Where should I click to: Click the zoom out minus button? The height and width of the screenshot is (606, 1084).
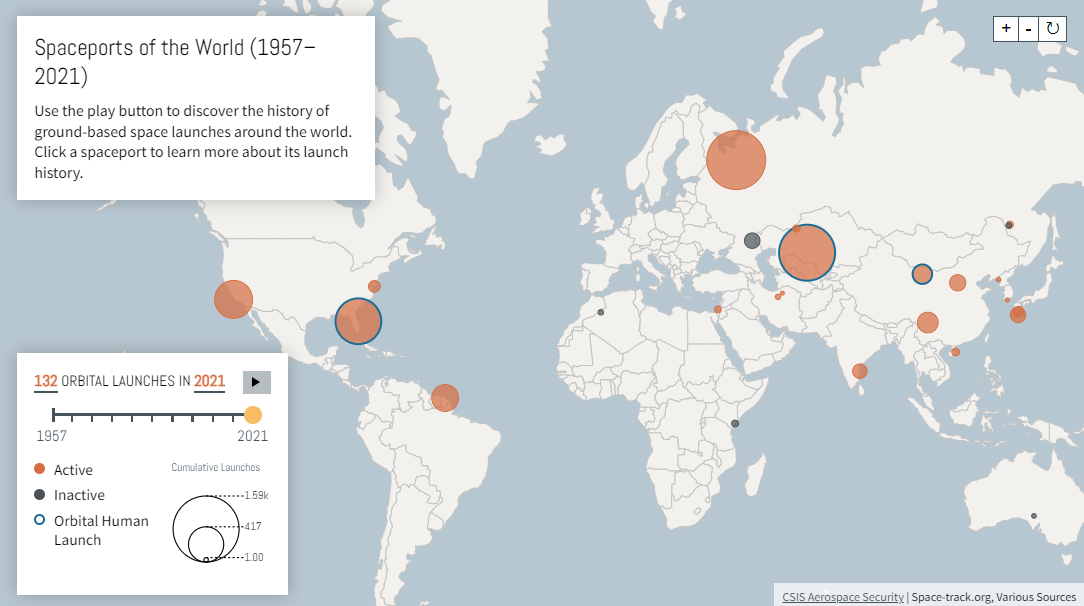tap(1029, 29)
